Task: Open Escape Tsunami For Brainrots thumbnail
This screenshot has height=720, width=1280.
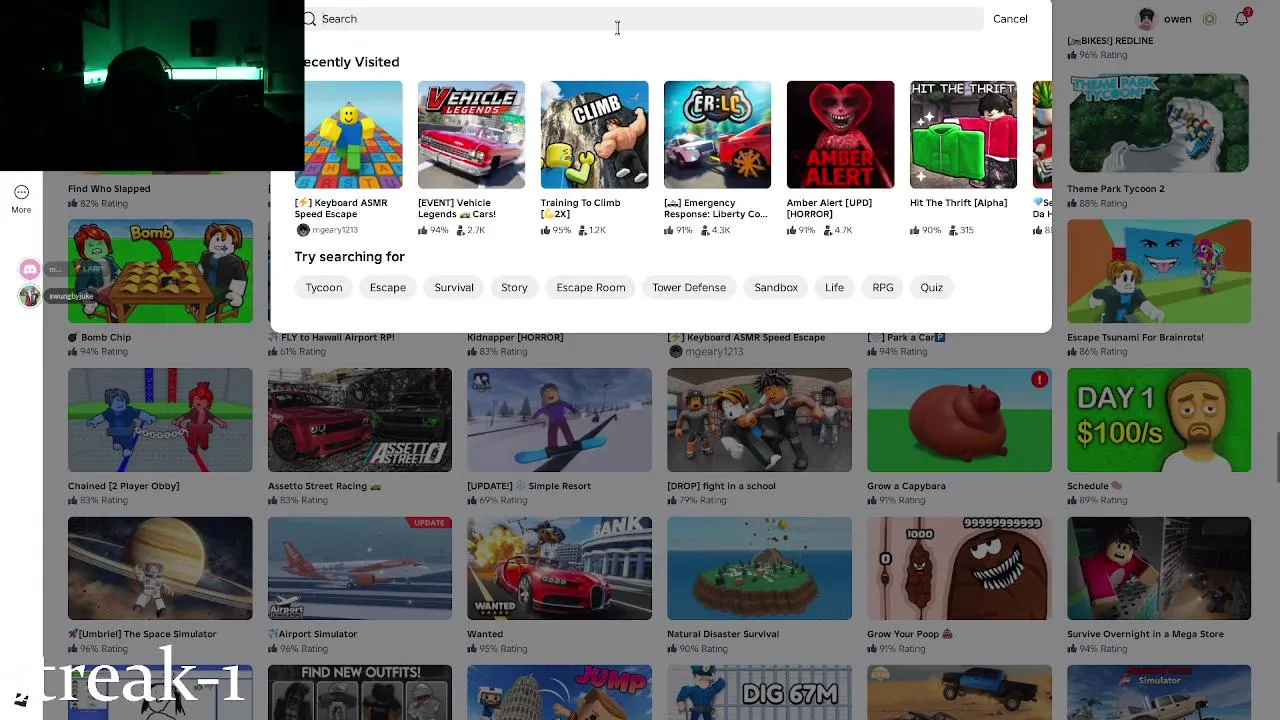Action: (x=1159, y=271)
